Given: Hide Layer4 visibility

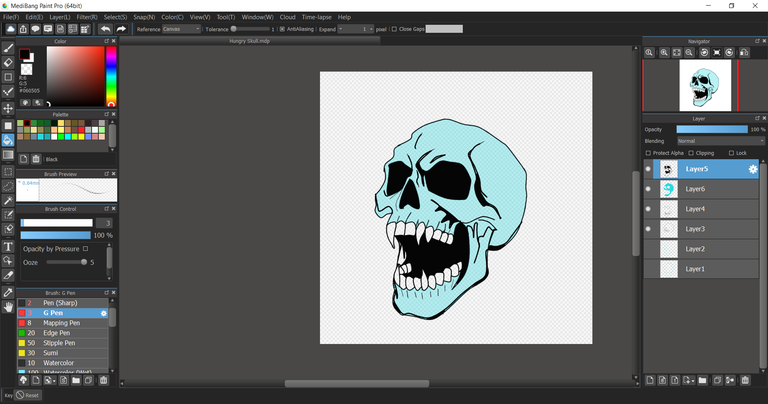Looking at the screenshot, I should coord(648,209).
